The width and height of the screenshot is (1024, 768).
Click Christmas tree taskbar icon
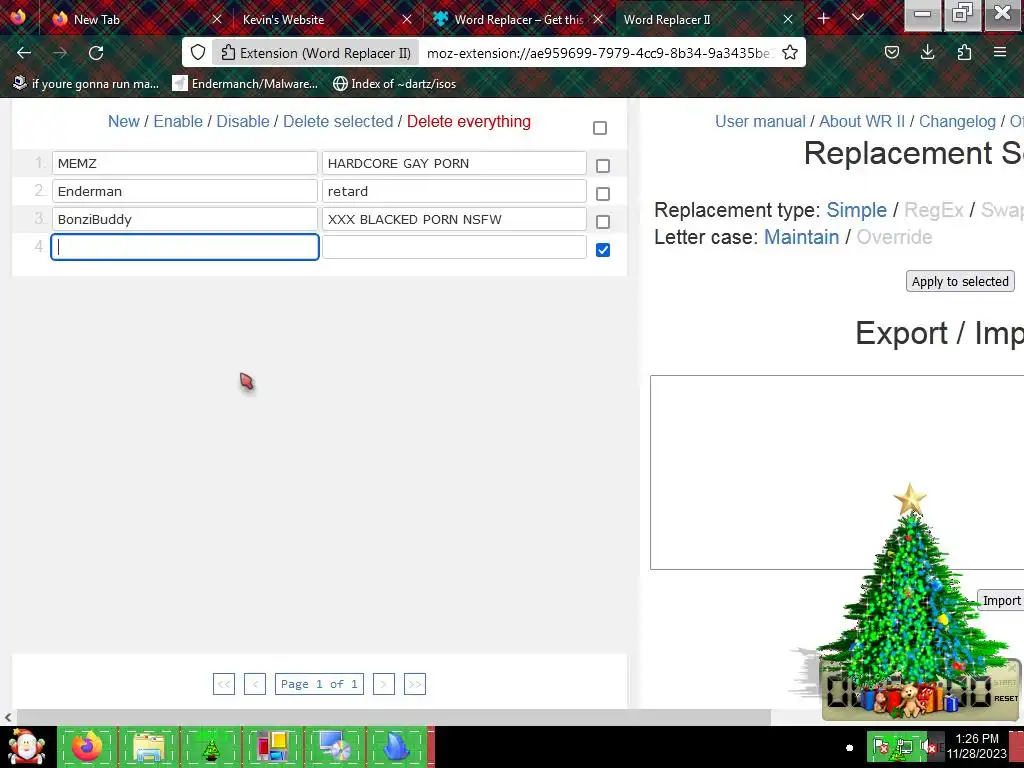click(210, 747)
